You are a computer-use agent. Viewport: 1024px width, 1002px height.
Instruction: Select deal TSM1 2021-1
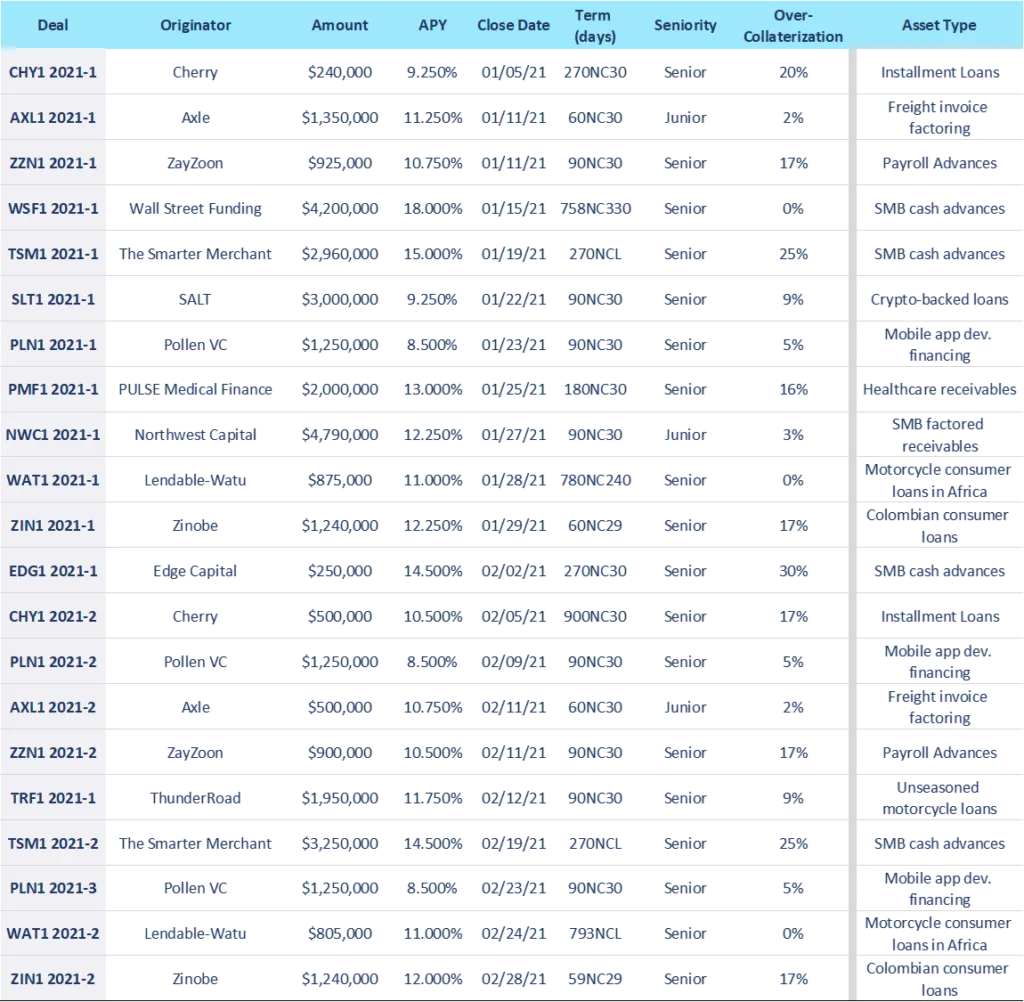[x=53, y=253]
